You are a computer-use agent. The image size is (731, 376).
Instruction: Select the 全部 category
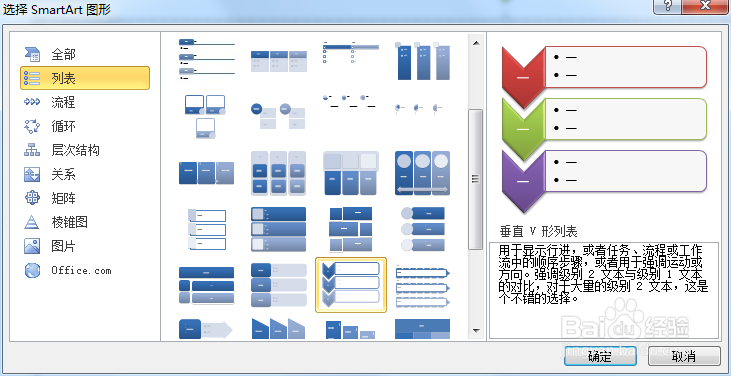click(85, 55)
